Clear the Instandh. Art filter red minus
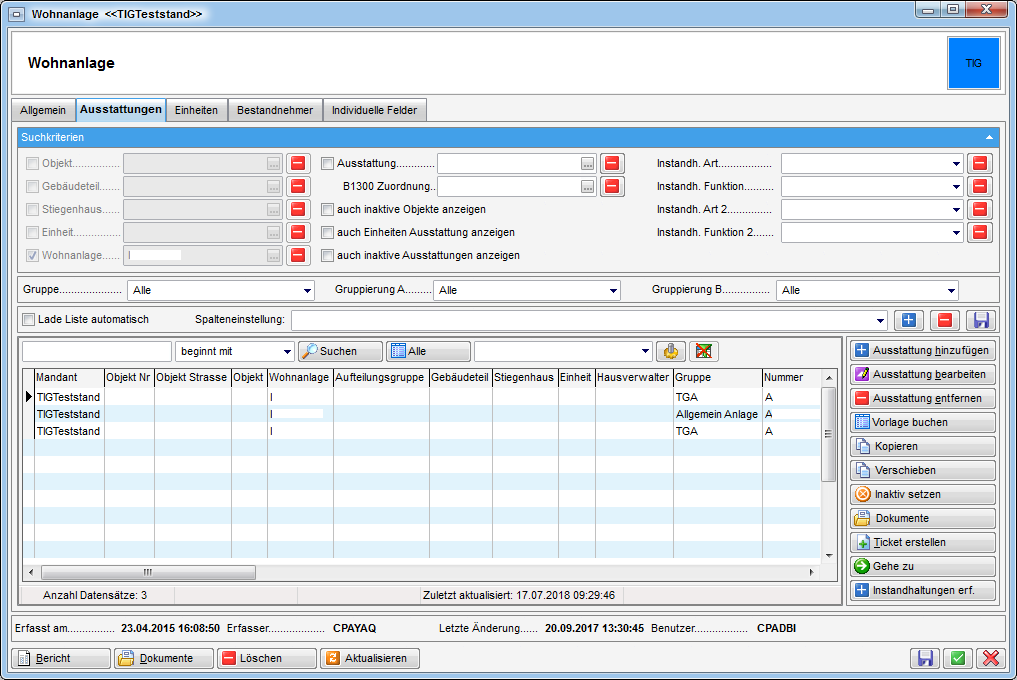This screenshot has height=680, width=1017. coord(980,164)
